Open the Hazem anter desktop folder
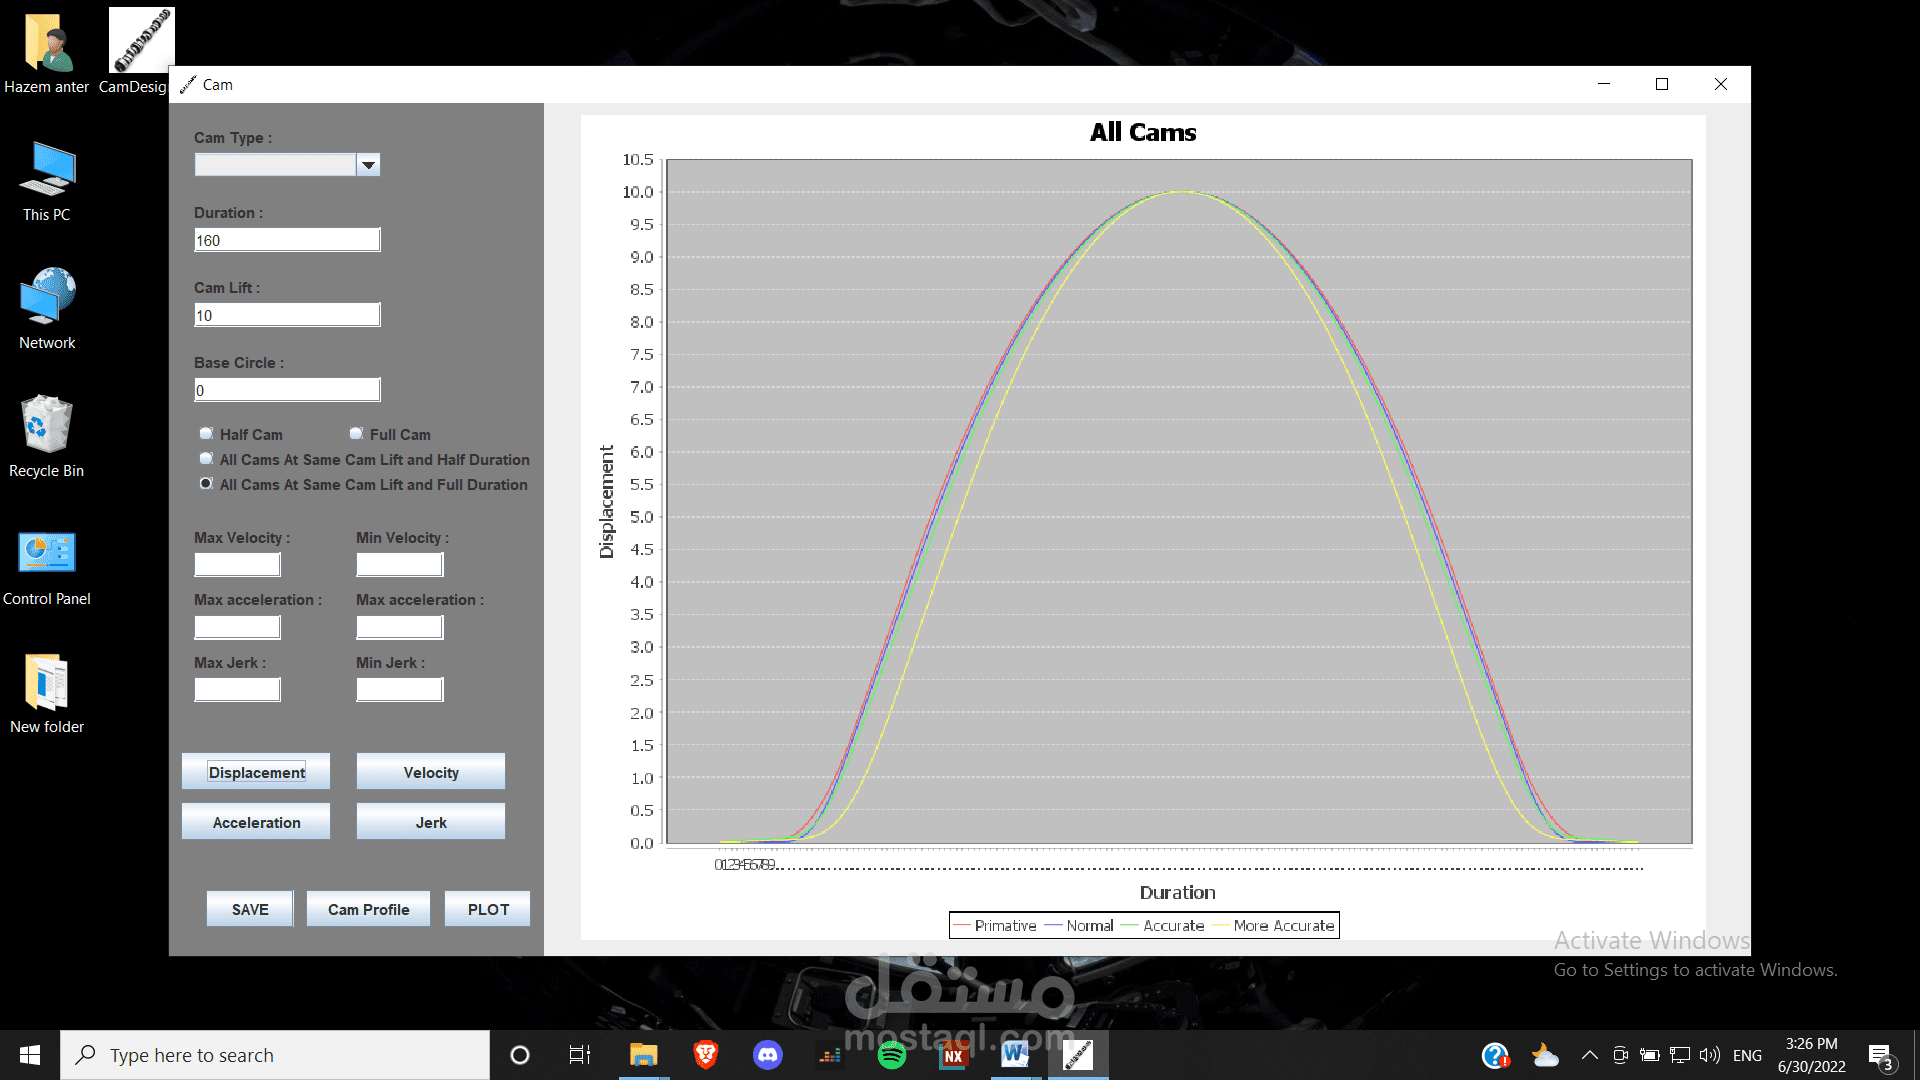 (x=46, y=53)
